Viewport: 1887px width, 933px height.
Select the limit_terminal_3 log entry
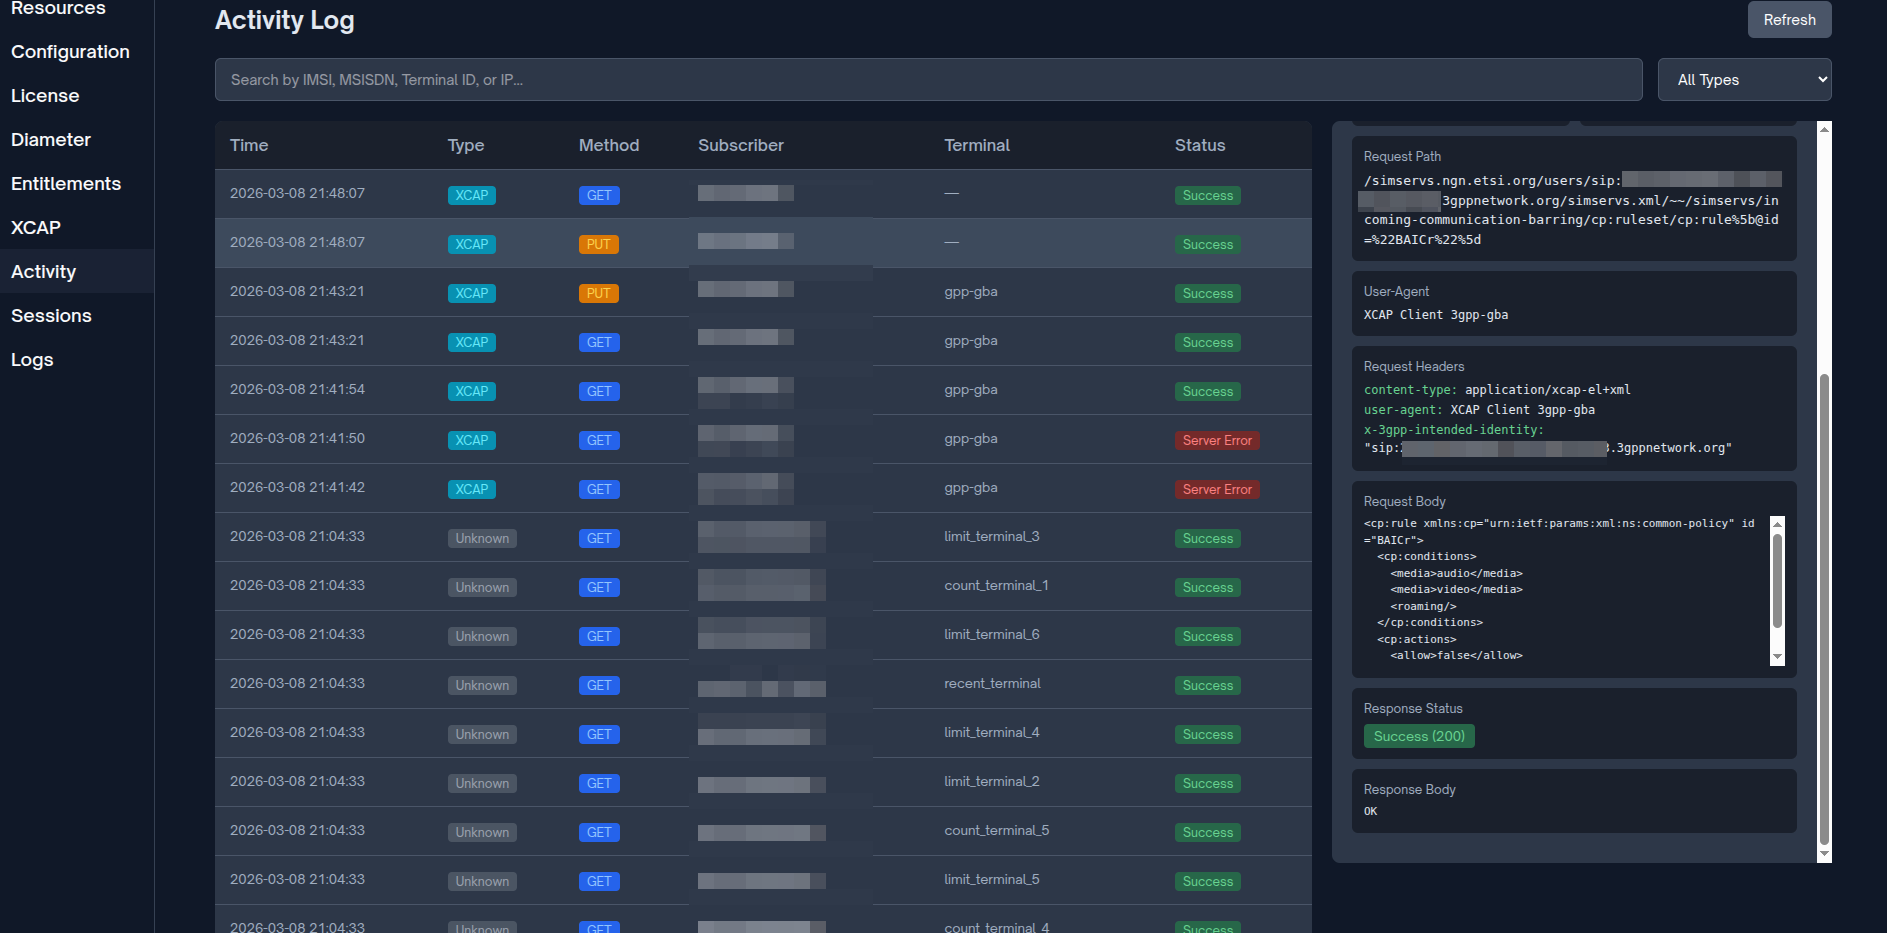(x=991, y=537)
